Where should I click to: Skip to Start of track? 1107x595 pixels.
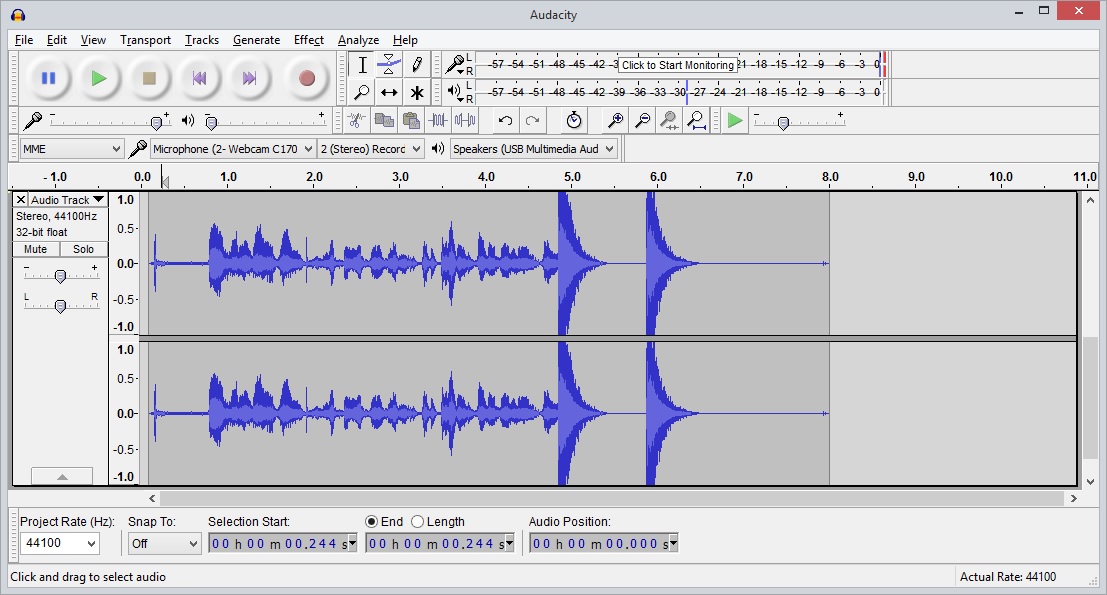click(x=200, y=78)
